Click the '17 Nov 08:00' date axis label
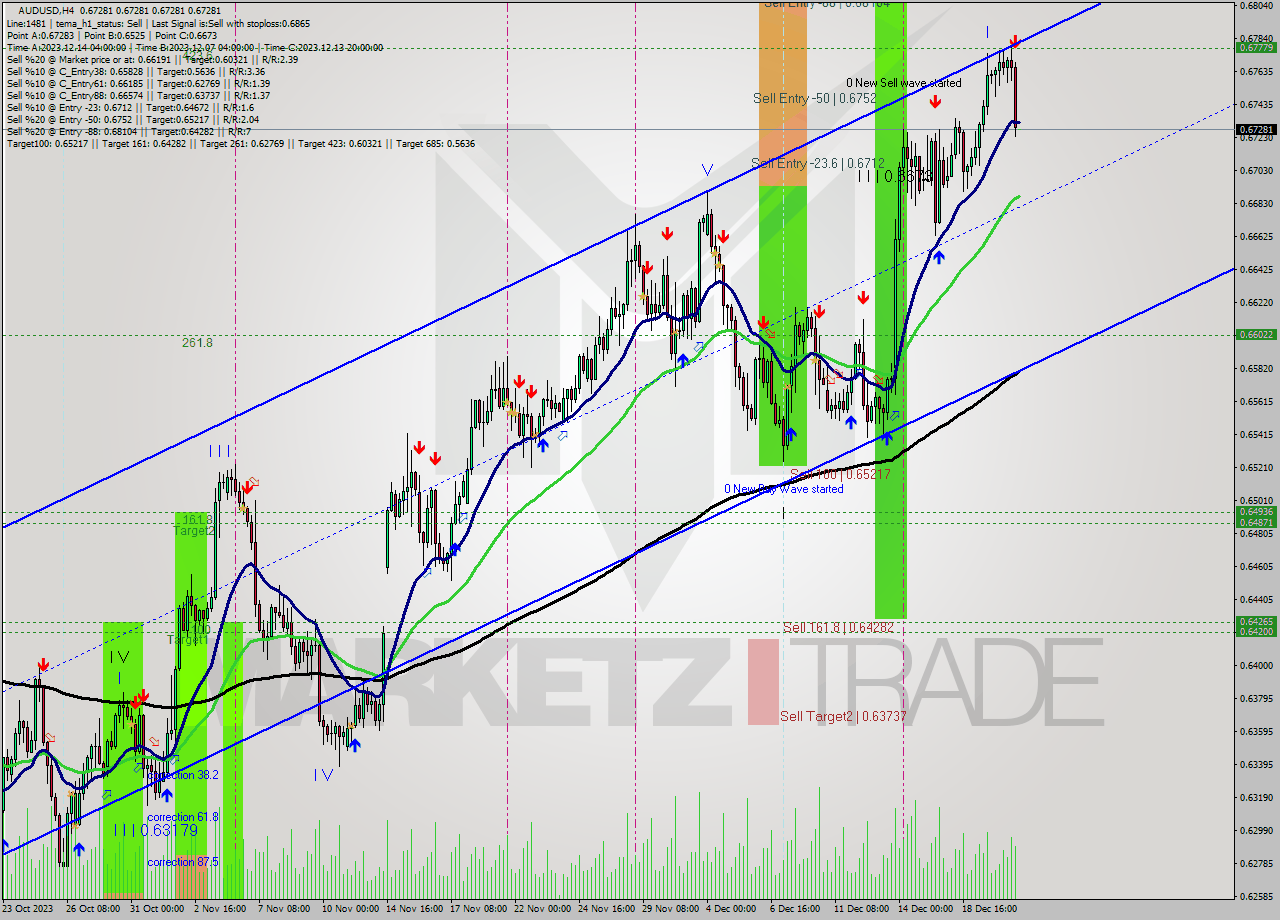 (x=478, y=909)
